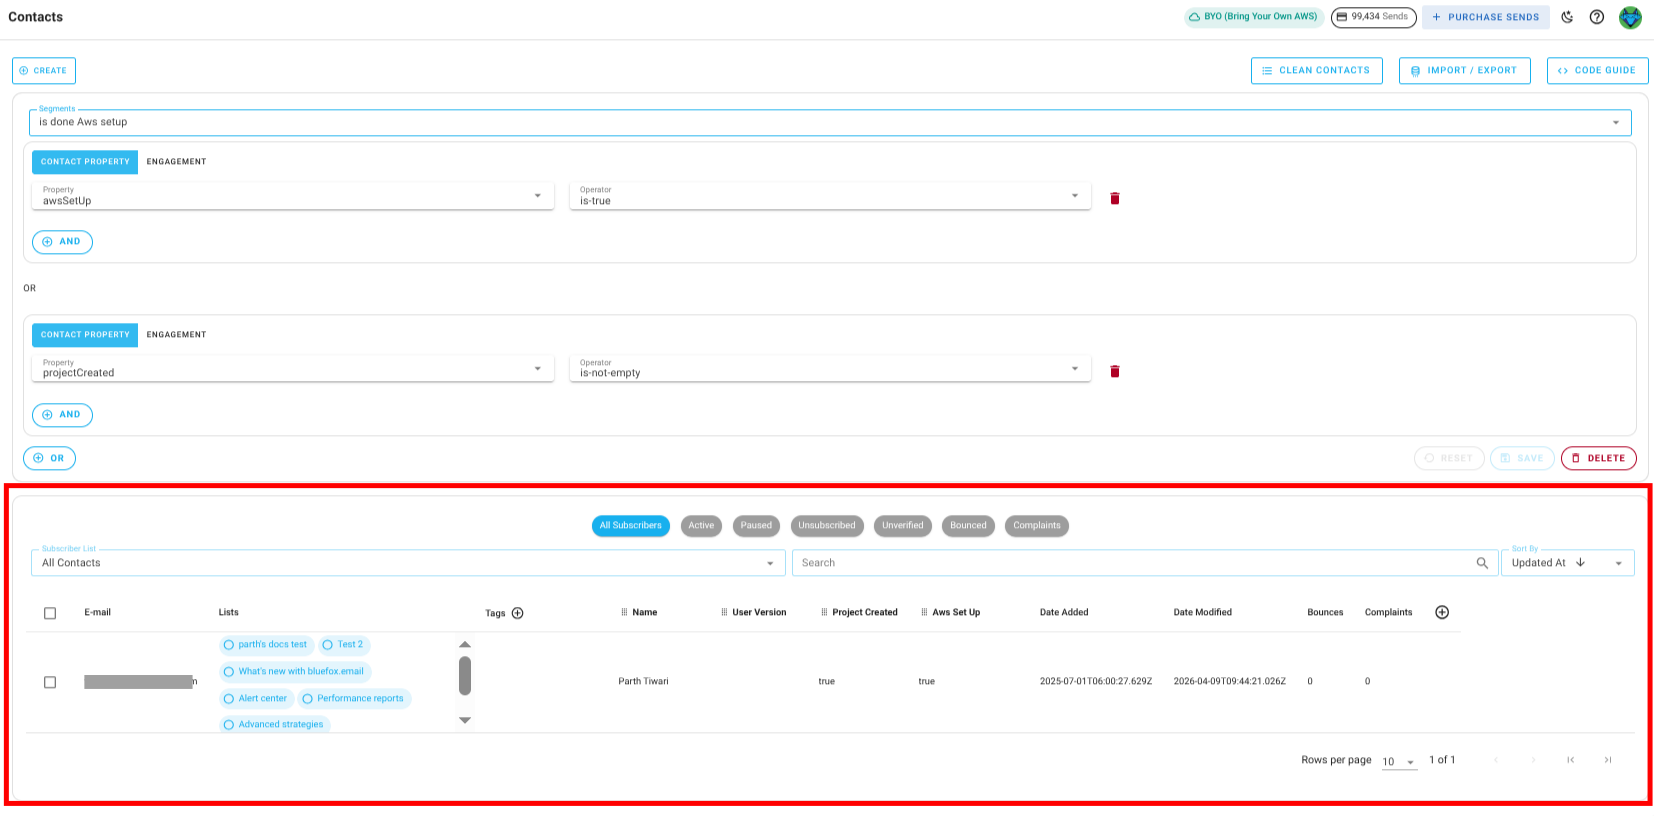Open the is-not-empty Operator dropdown

tap(830, 369)
